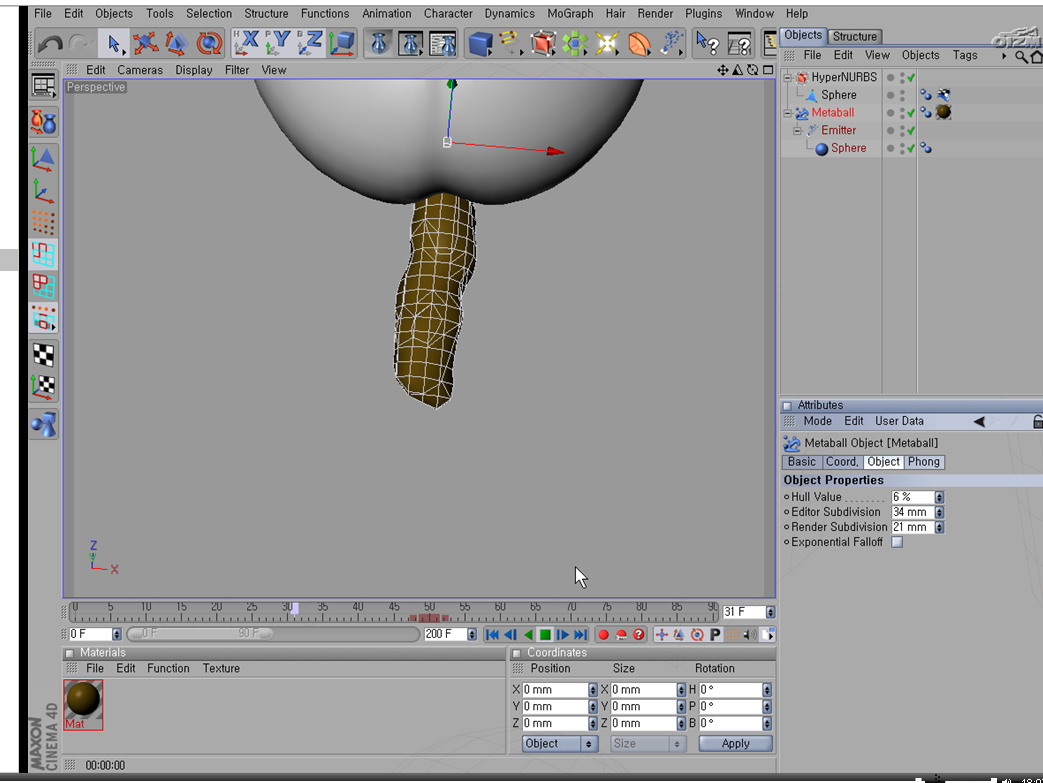Screen dimensions: 1043x783
Task: Open the light/scene objects icon
Action: 607,44
